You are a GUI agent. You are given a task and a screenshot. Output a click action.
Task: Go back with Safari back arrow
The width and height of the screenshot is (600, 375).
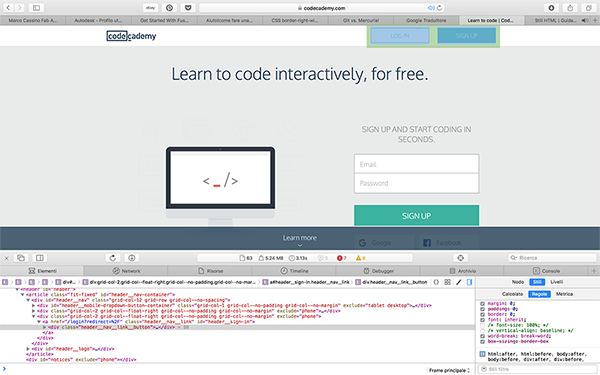(x=8, y=8)
